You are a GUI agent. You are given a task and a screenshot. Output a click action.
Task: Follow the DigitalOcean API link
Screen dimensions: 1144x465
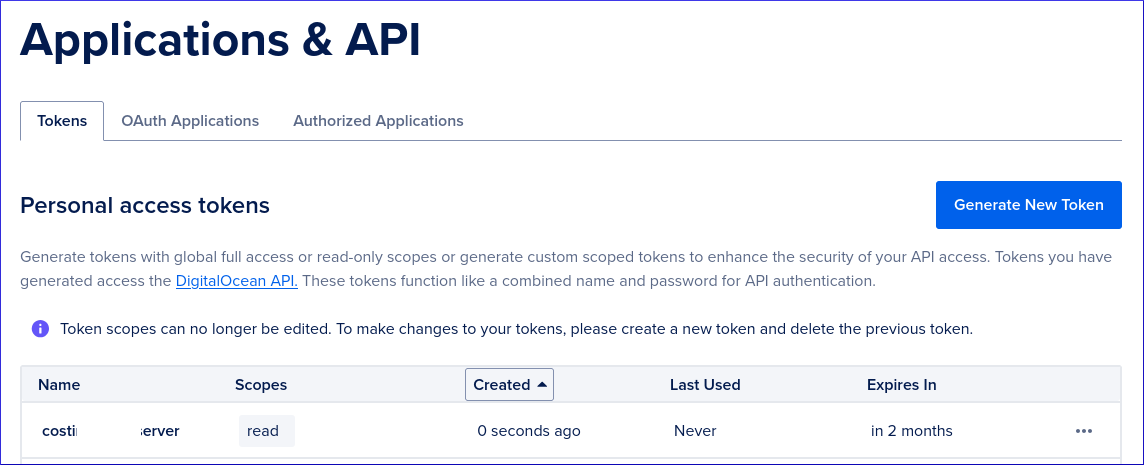(236, 281)
